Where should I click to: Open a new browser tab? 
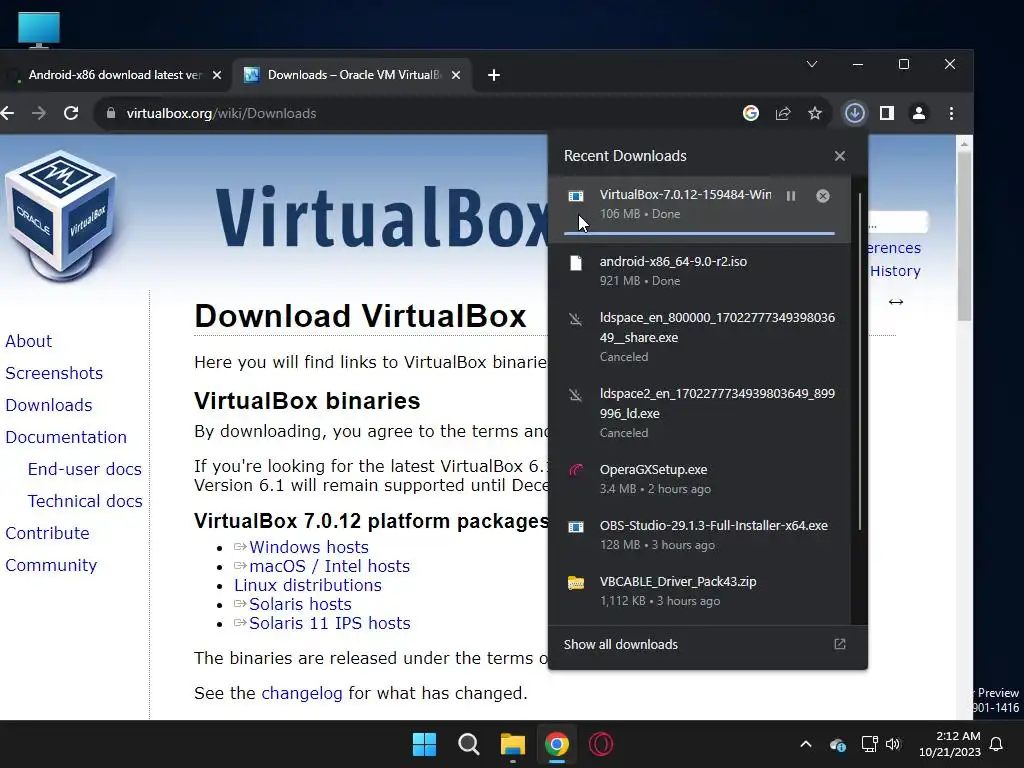point(494,75)
